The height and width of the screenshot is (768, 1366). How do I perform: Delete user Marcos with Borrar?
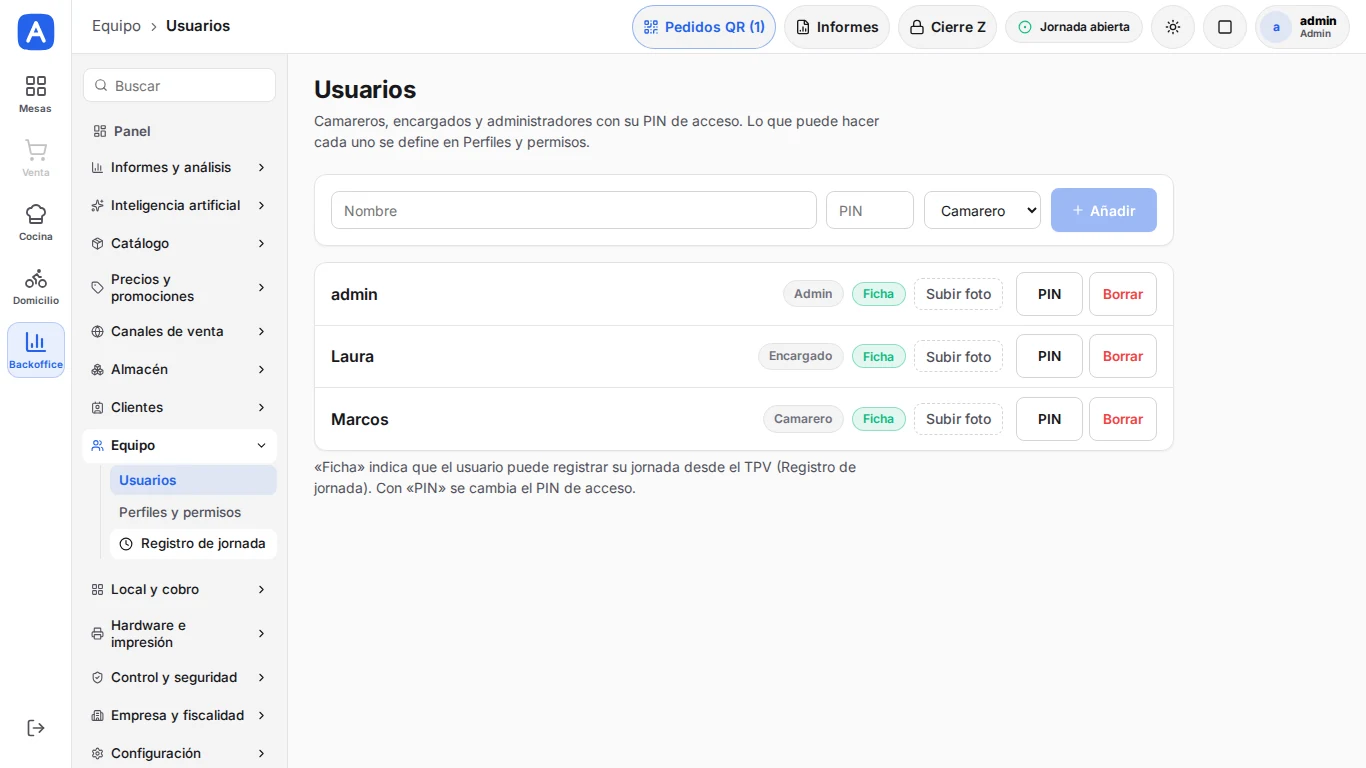(1123, 419)
